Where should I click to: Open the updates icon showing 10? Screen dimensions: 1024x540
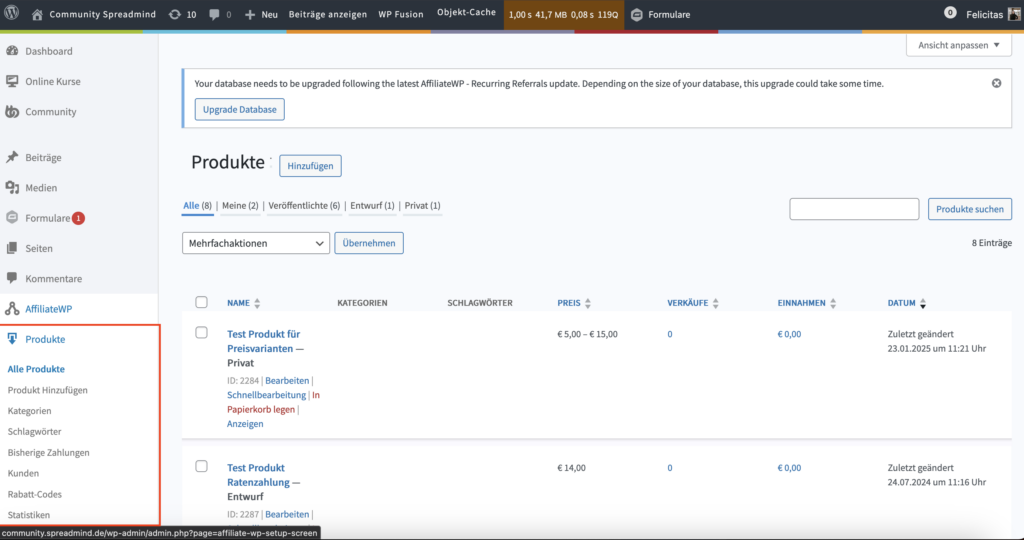coord(175,15)
